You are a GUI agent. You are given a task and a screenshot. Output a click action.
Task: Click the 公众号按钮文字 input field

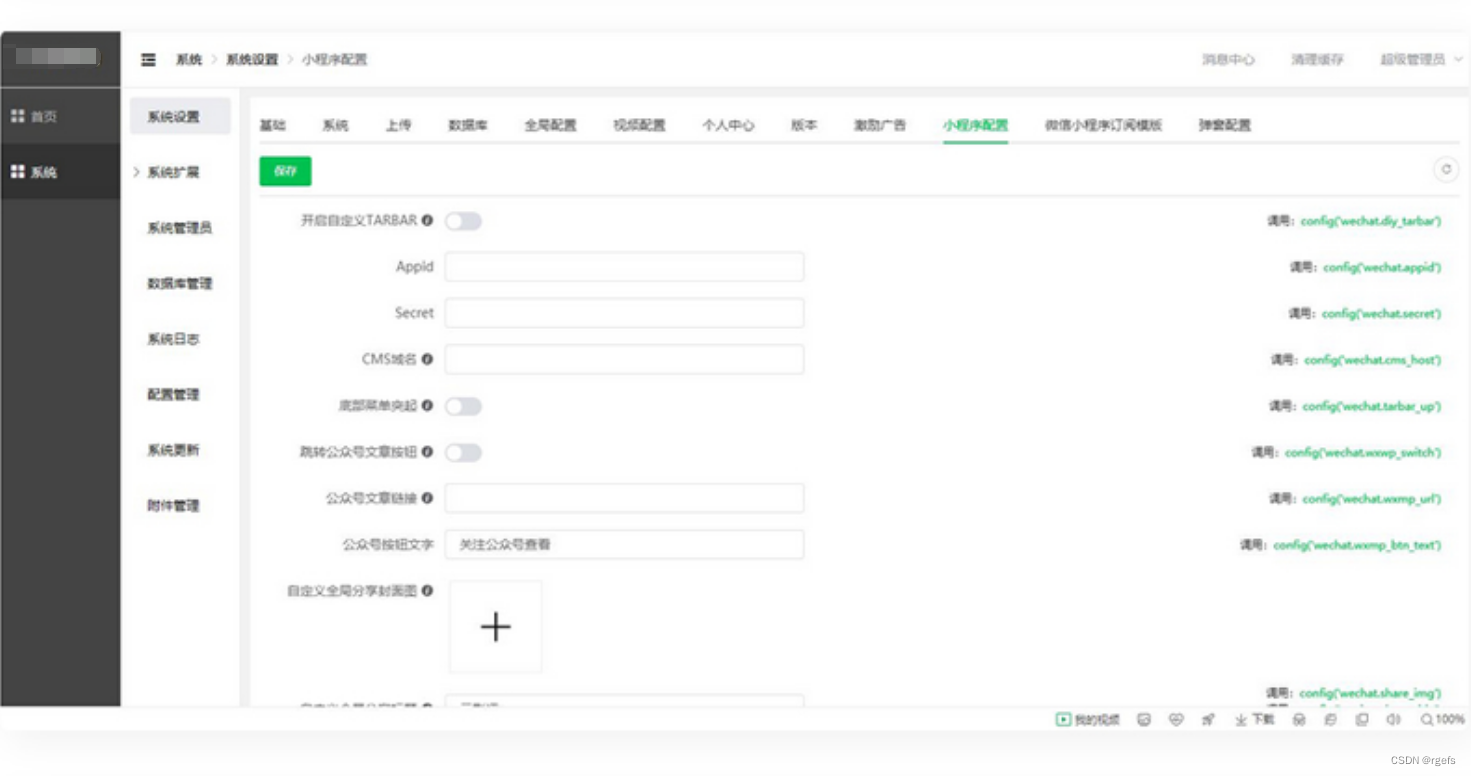[x=624, y=545]
